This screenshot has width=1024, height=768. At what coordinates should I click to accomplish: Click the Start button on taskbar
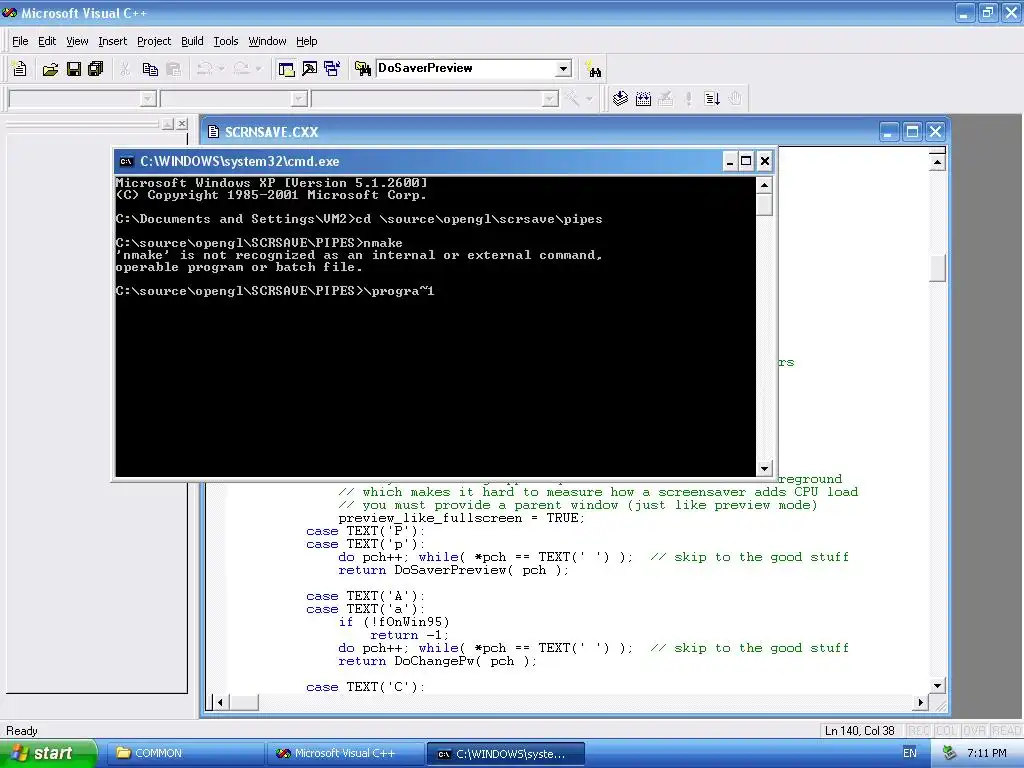point(48,754)
